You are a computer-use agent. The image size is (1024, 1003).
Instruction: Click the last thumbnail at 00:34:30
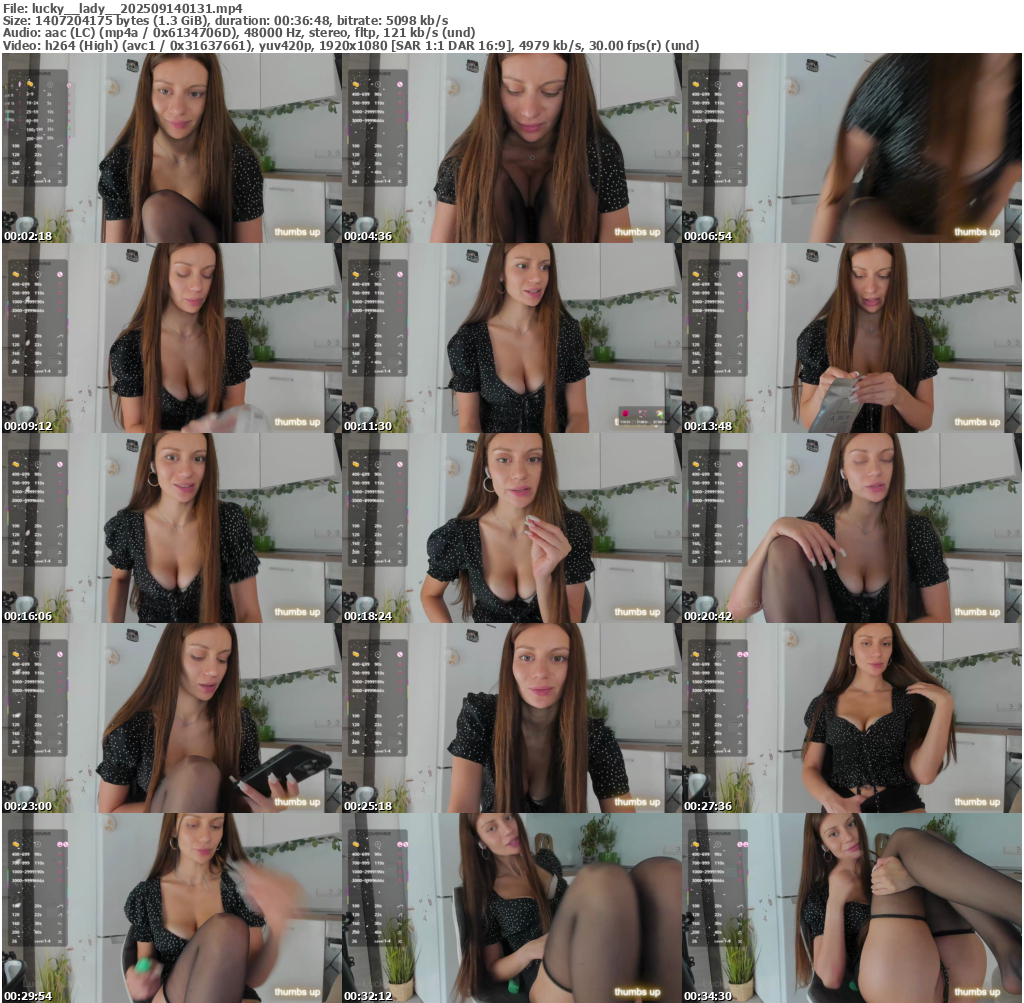point(852,908)
